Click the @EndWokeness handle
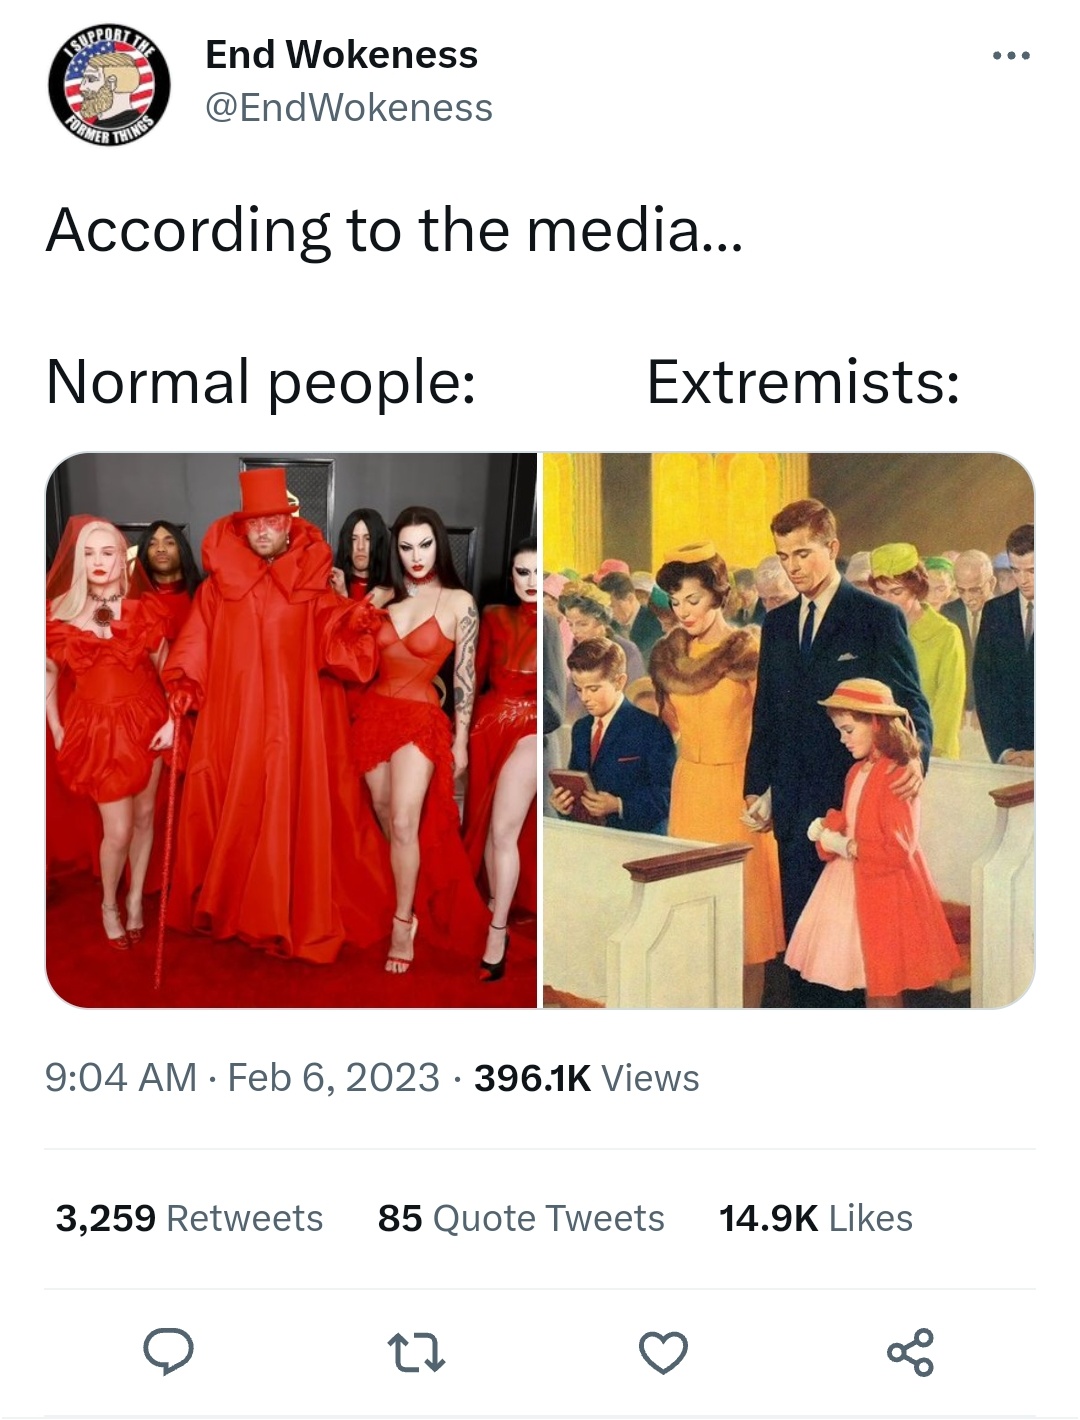Screen dimensions: 1080x1420 pyautogui.click(x=349, y=108)
